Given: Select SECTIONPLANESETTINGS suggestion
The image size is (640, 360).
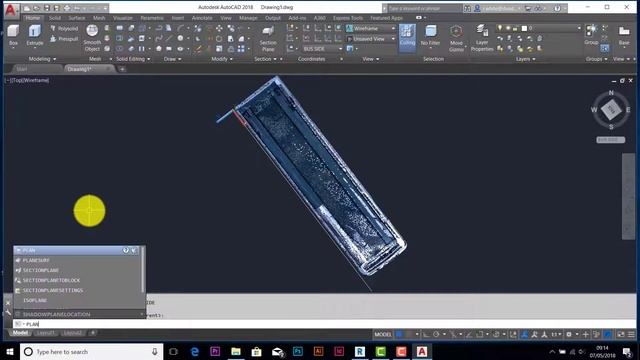Looking at the screenshot, I should tap(78, 290).
